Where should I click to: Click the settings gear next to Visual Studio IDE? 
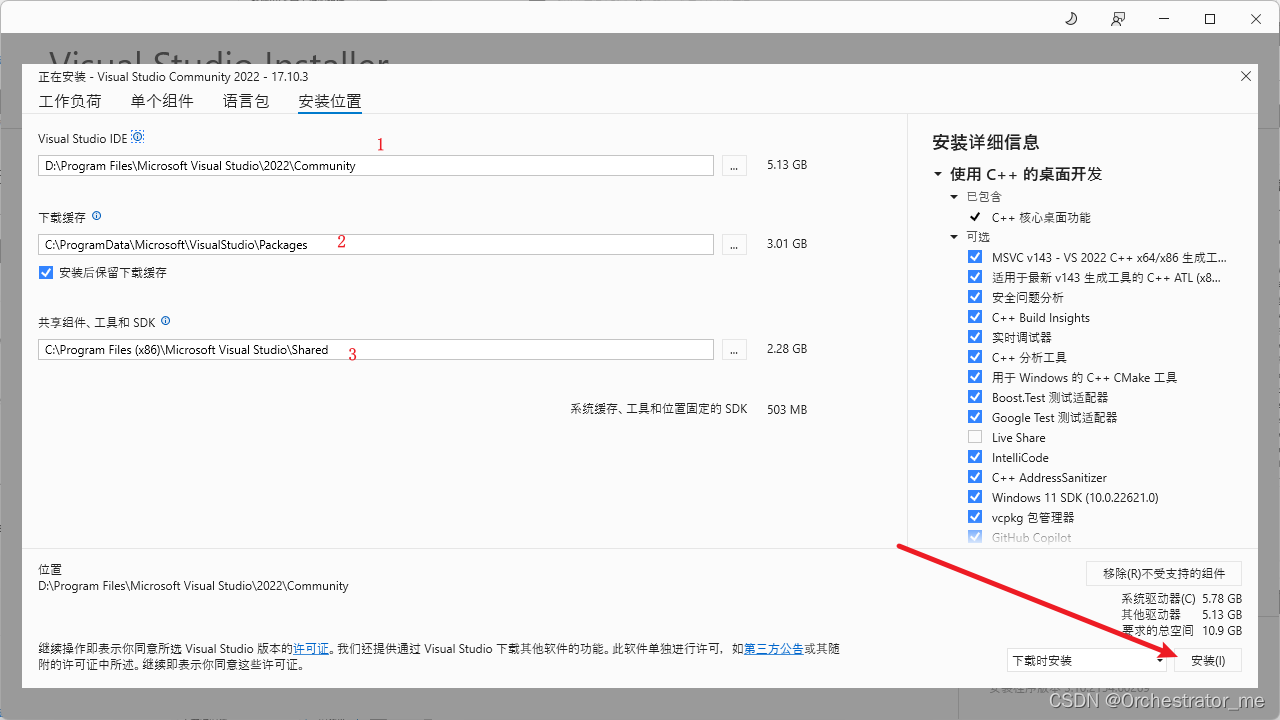click(138, 137)
